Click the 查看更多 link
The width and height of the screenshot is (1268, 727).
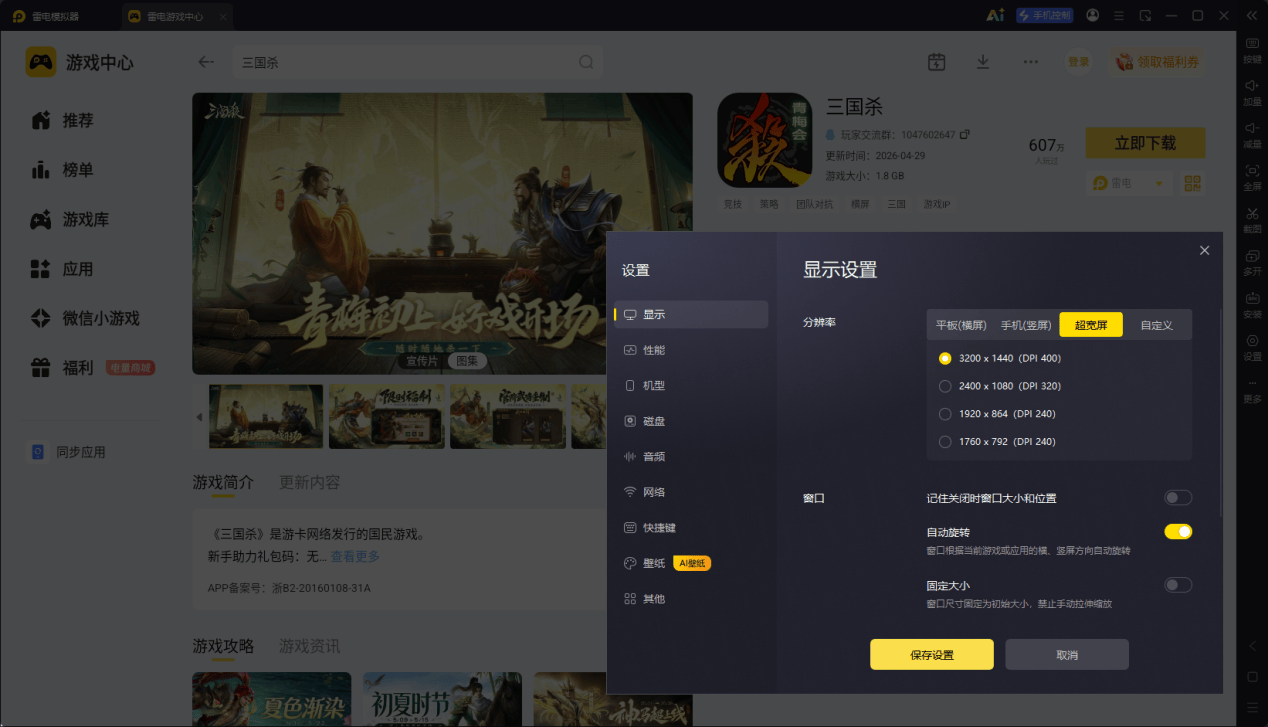tap(355, 556)
